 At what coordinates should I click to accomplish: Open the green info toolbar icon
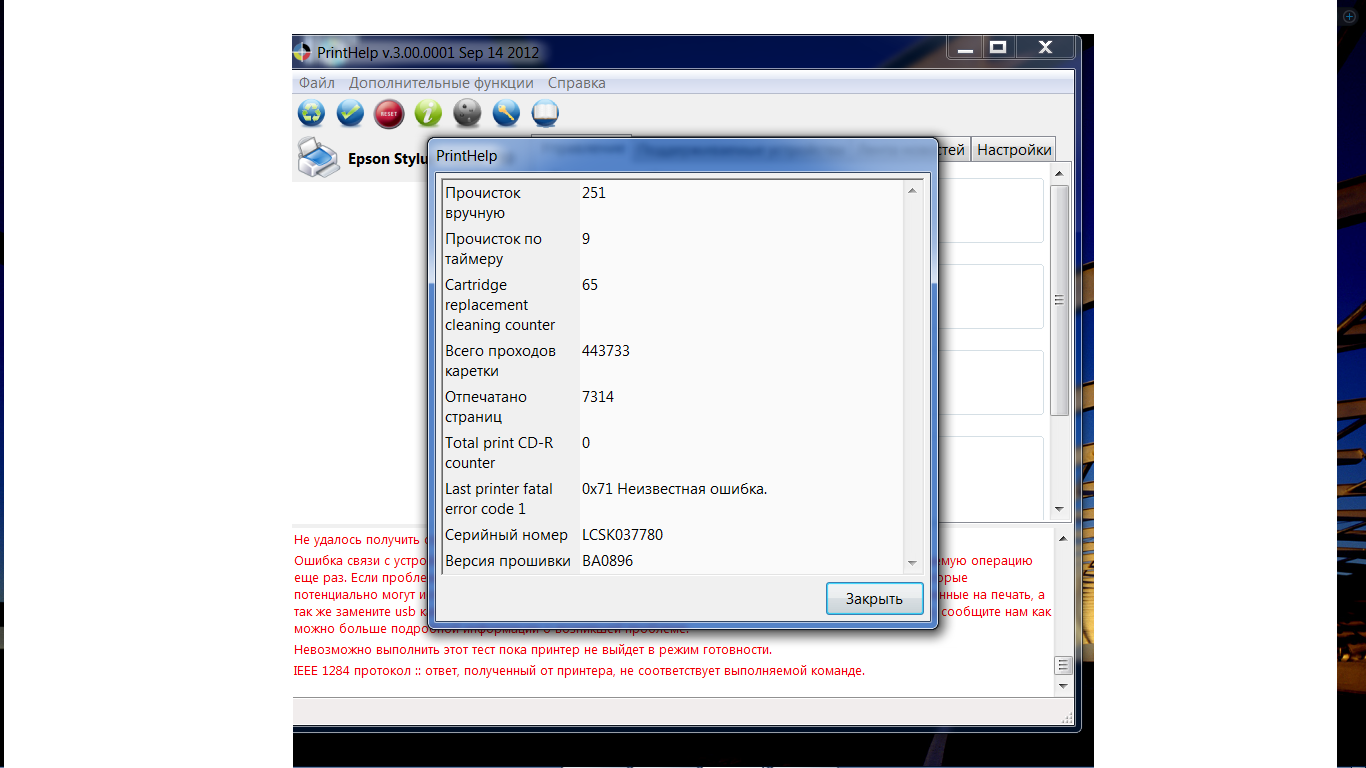(x=428, y=114)
